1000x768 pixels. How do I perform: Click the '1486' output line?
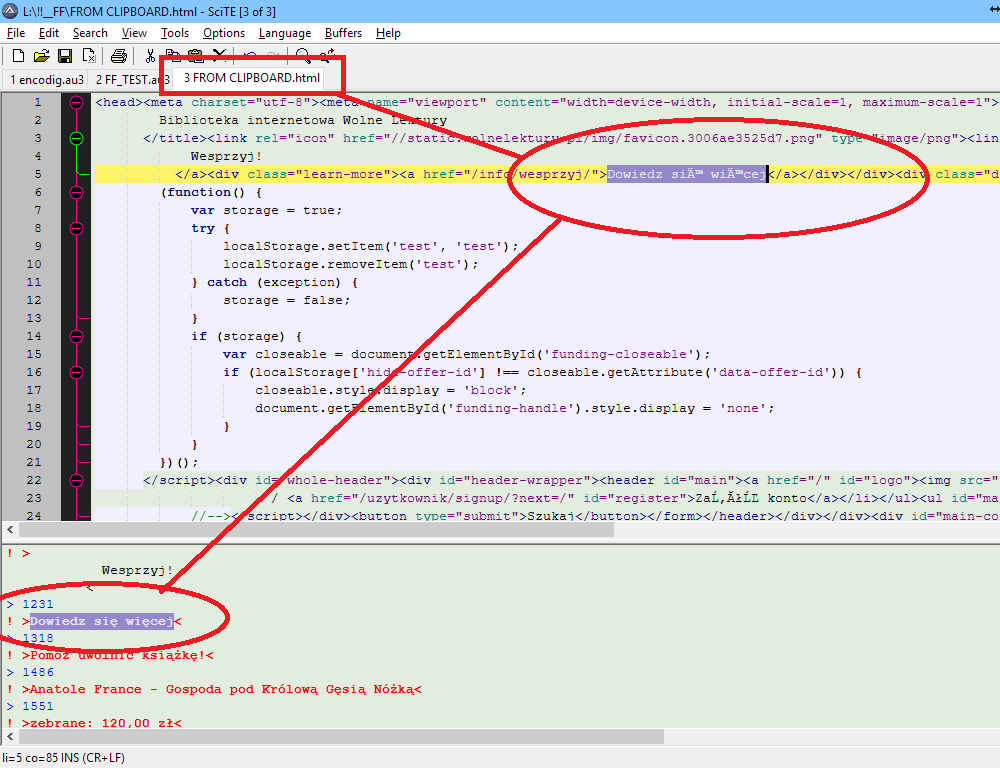coord(38,672)
